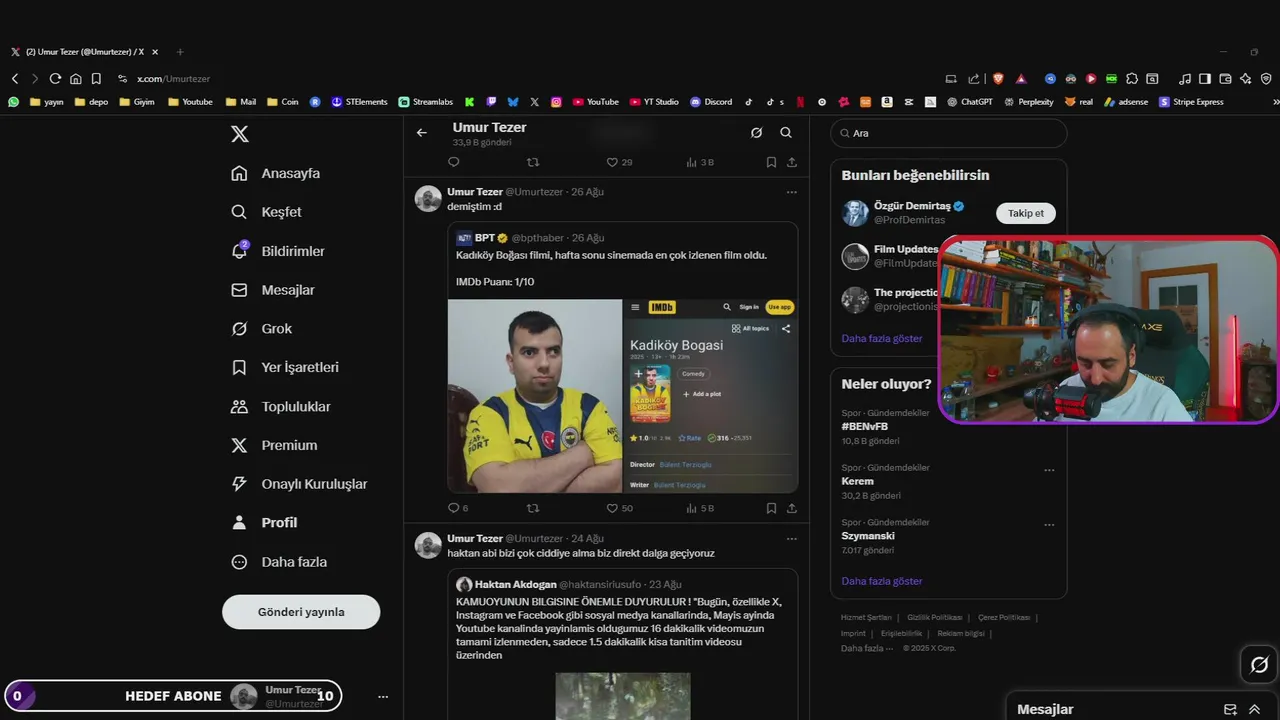Expand footer 'Daha fazla ···' links
1280x720 pixels.
pos(867,648)
